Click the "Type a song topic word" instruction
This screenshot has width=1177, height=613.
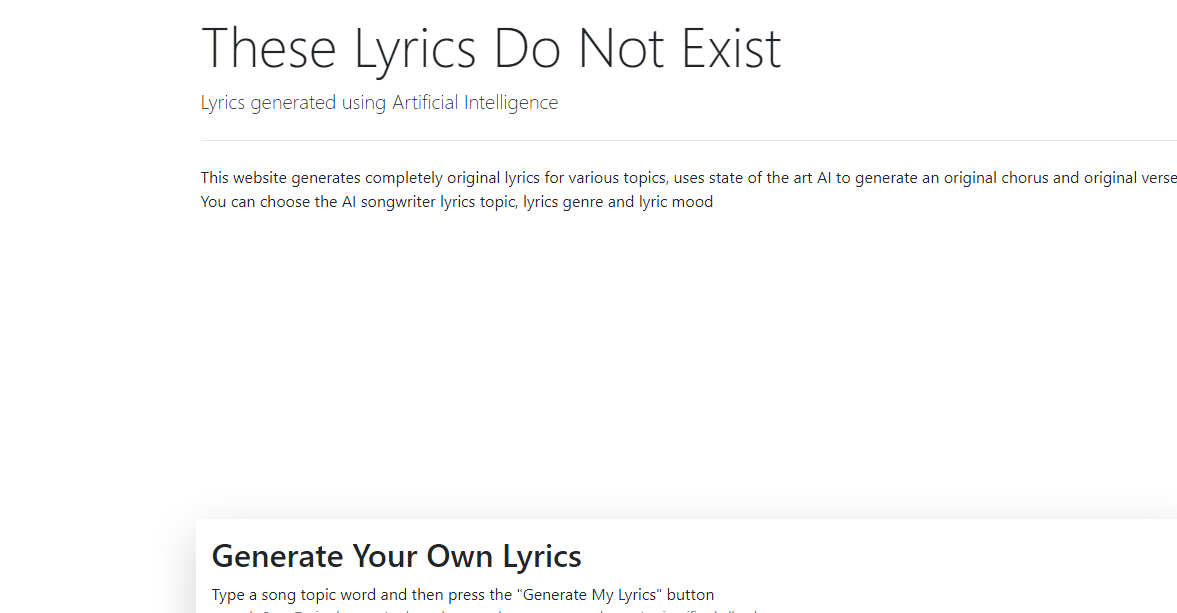pos(462,595)
